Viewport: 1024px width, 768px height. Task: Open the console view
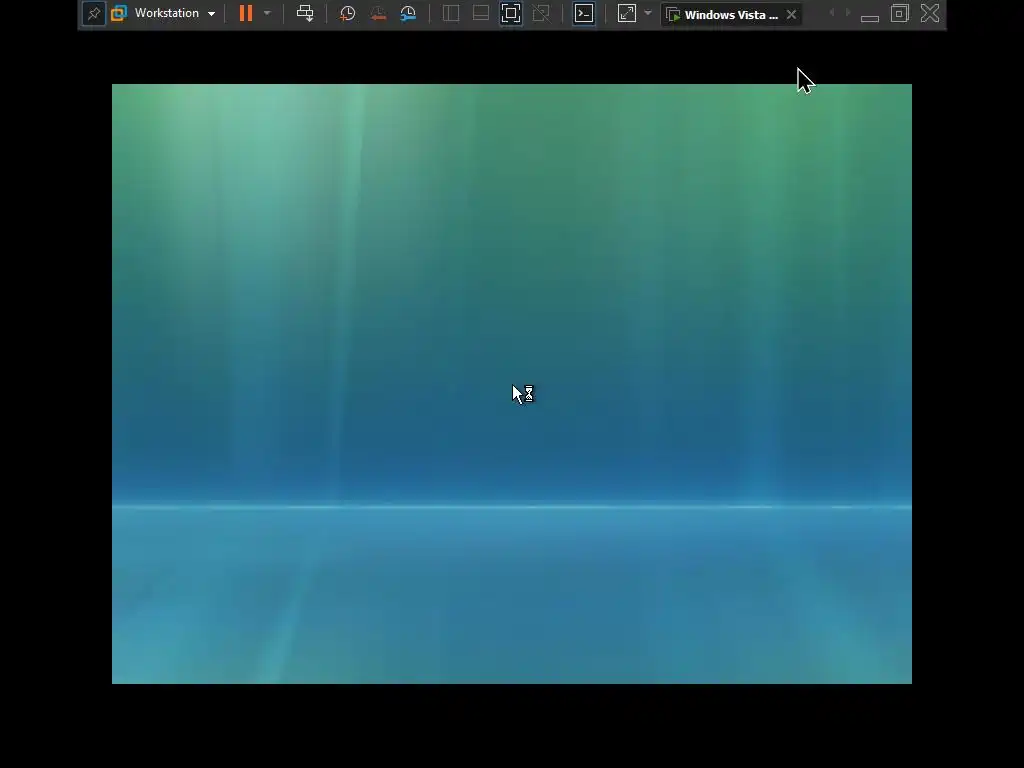tap(584, 13)
